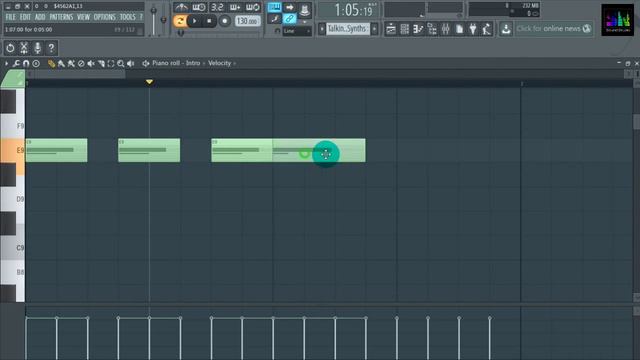Click the one-click audio recording scissors icon

24,48
